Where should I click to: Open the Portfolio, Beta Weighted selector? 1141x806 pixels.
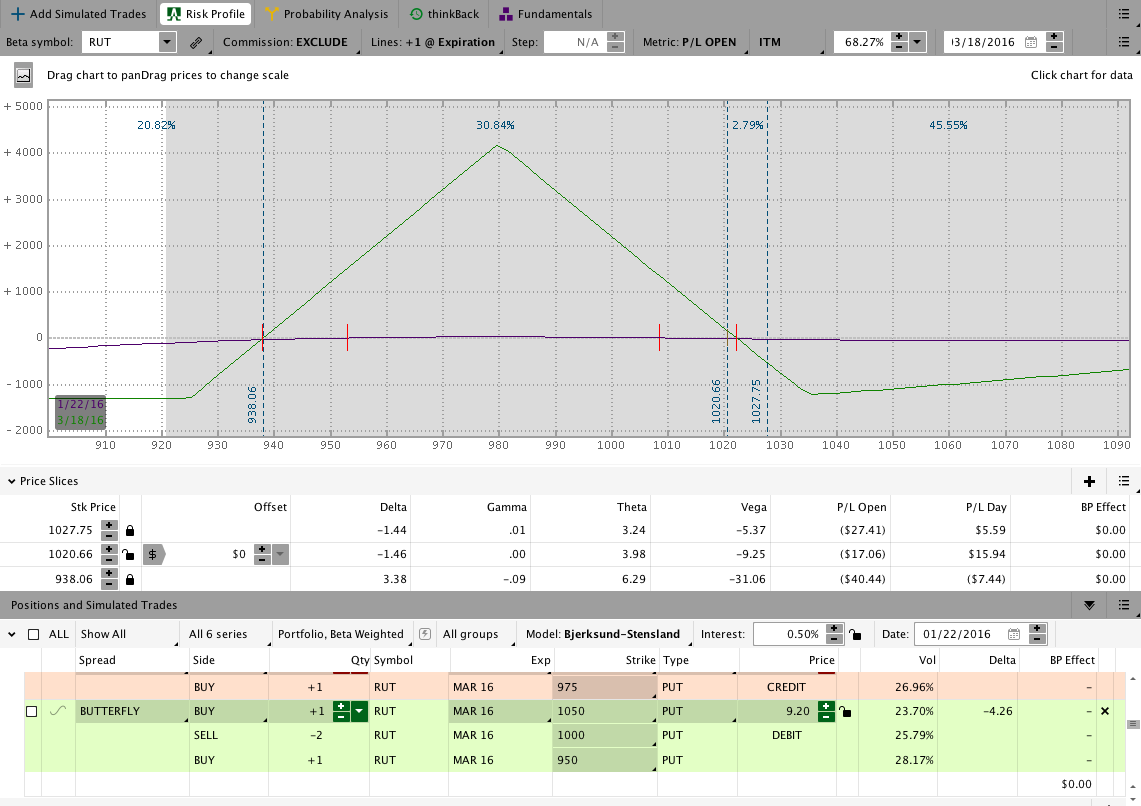click(x=341, y=634)
